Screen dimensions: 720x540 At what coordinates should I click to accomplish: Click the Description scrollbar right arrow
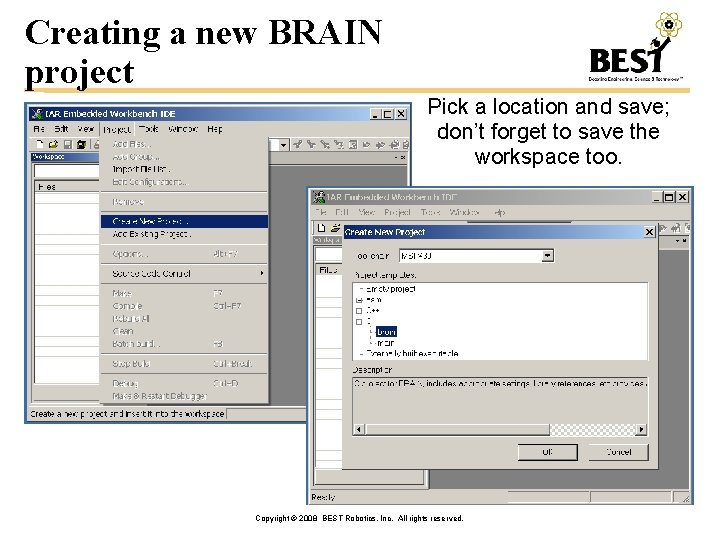[x=641, y=429]
